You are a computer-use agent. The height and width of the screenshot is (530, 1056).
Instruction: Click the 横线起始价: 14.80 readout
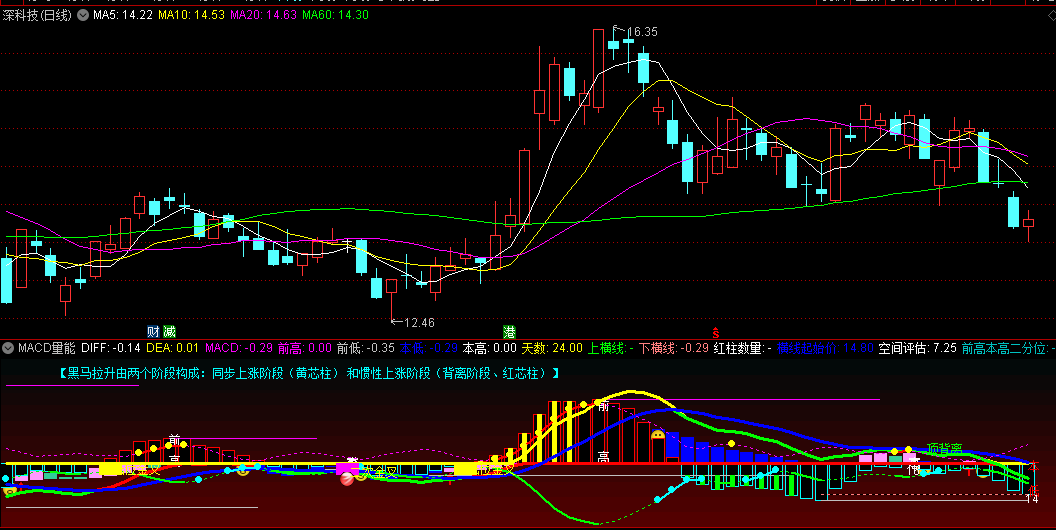click(x=825, y=348)
